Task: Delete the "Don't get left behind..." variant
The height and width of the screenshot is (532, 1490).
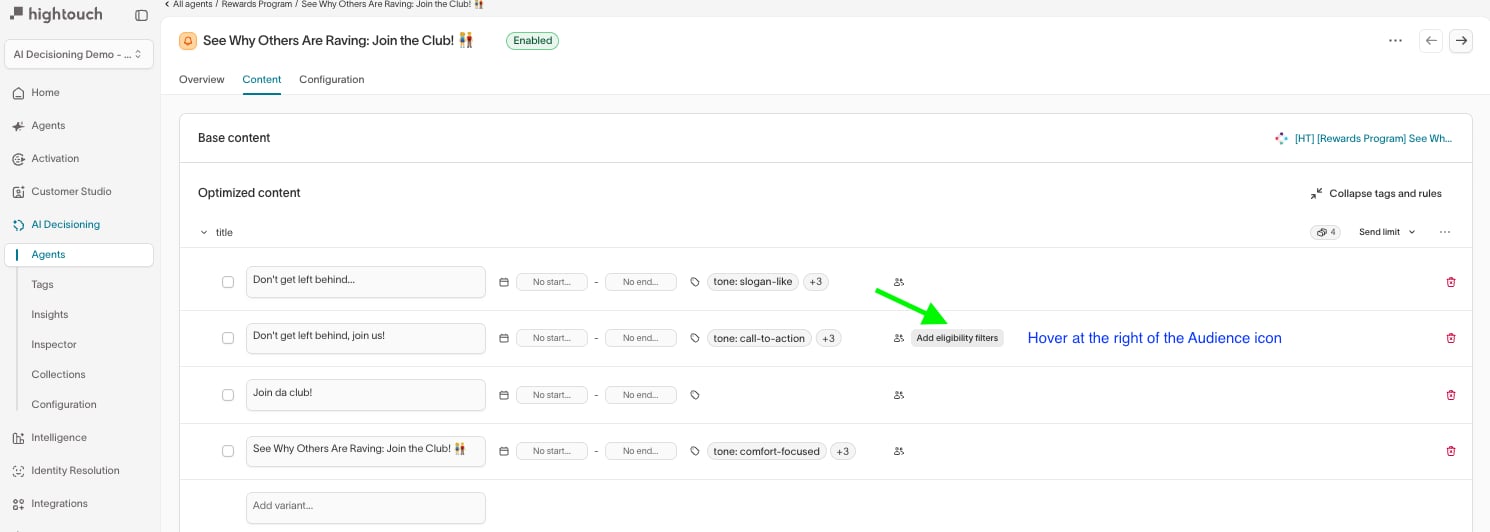Action: pos(1451,282)
